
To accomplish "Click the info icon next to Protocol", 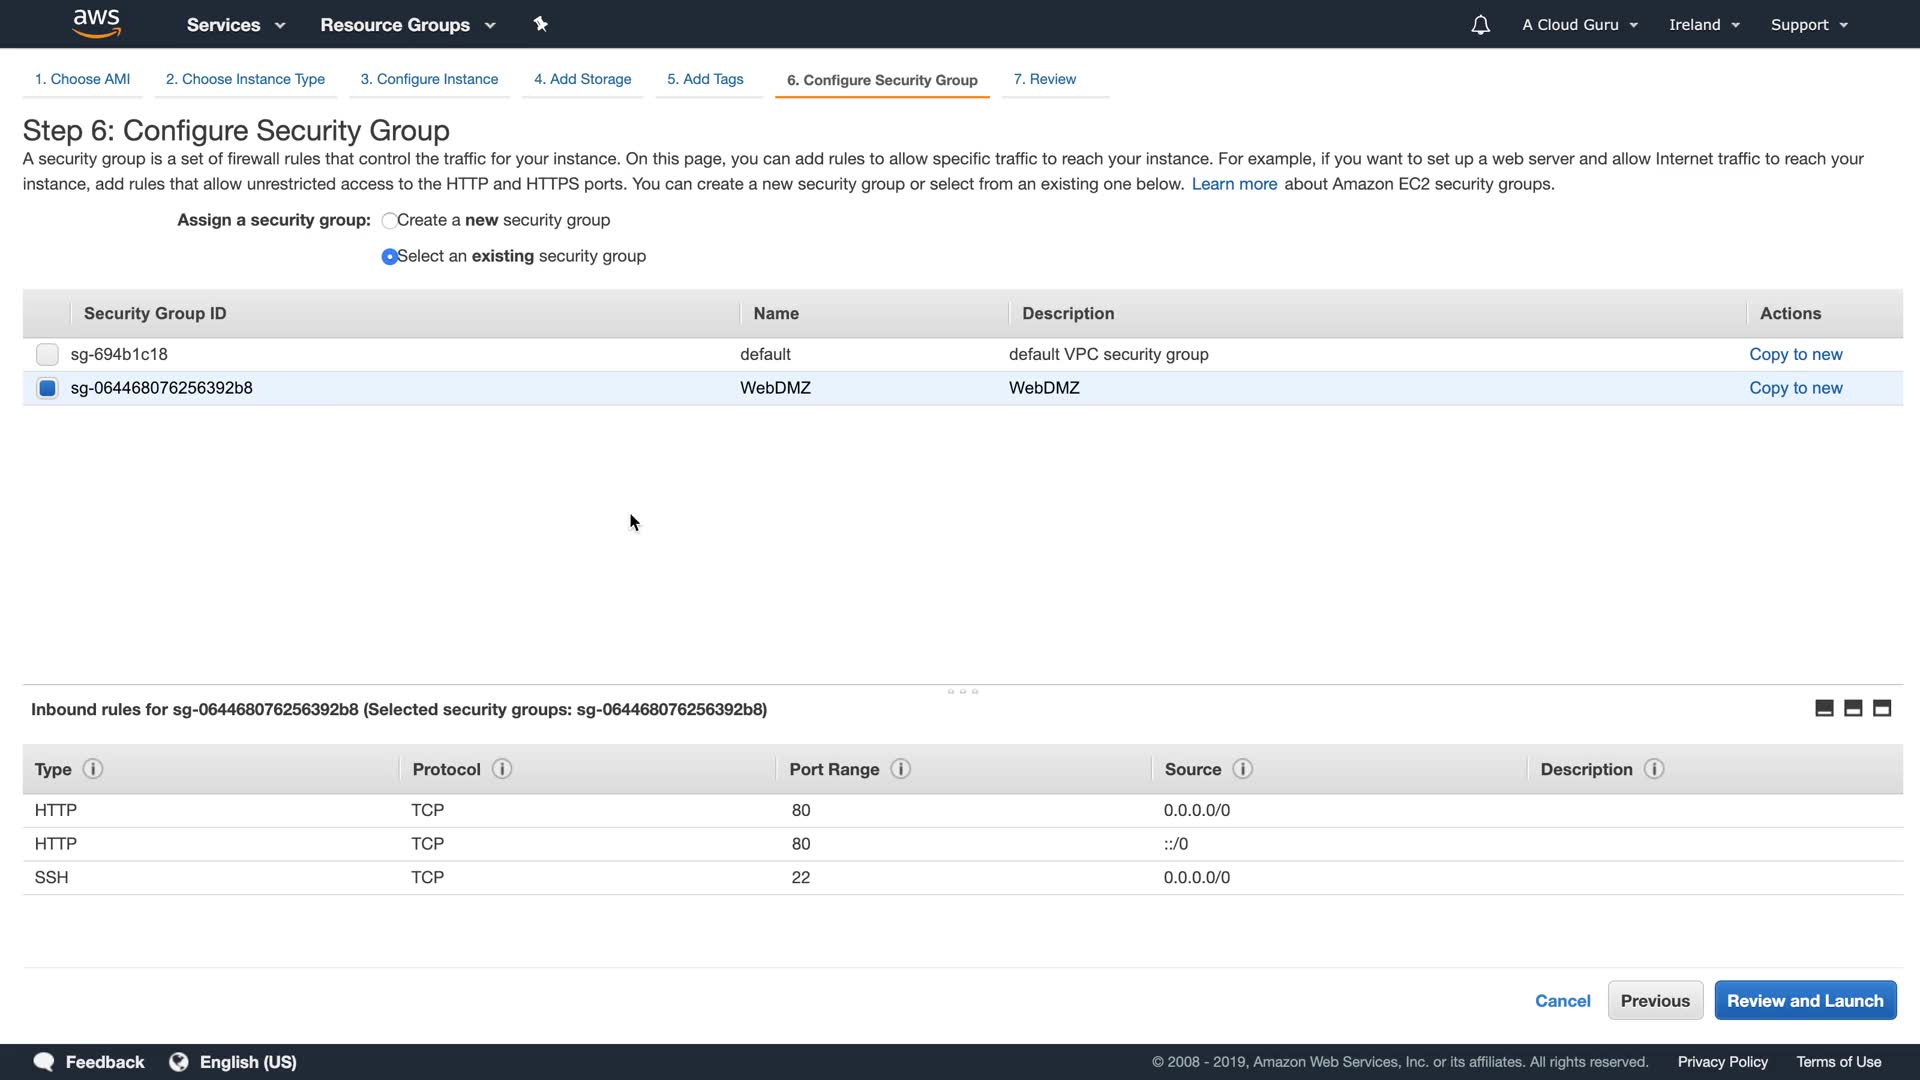I will click(x=502, y=769).
